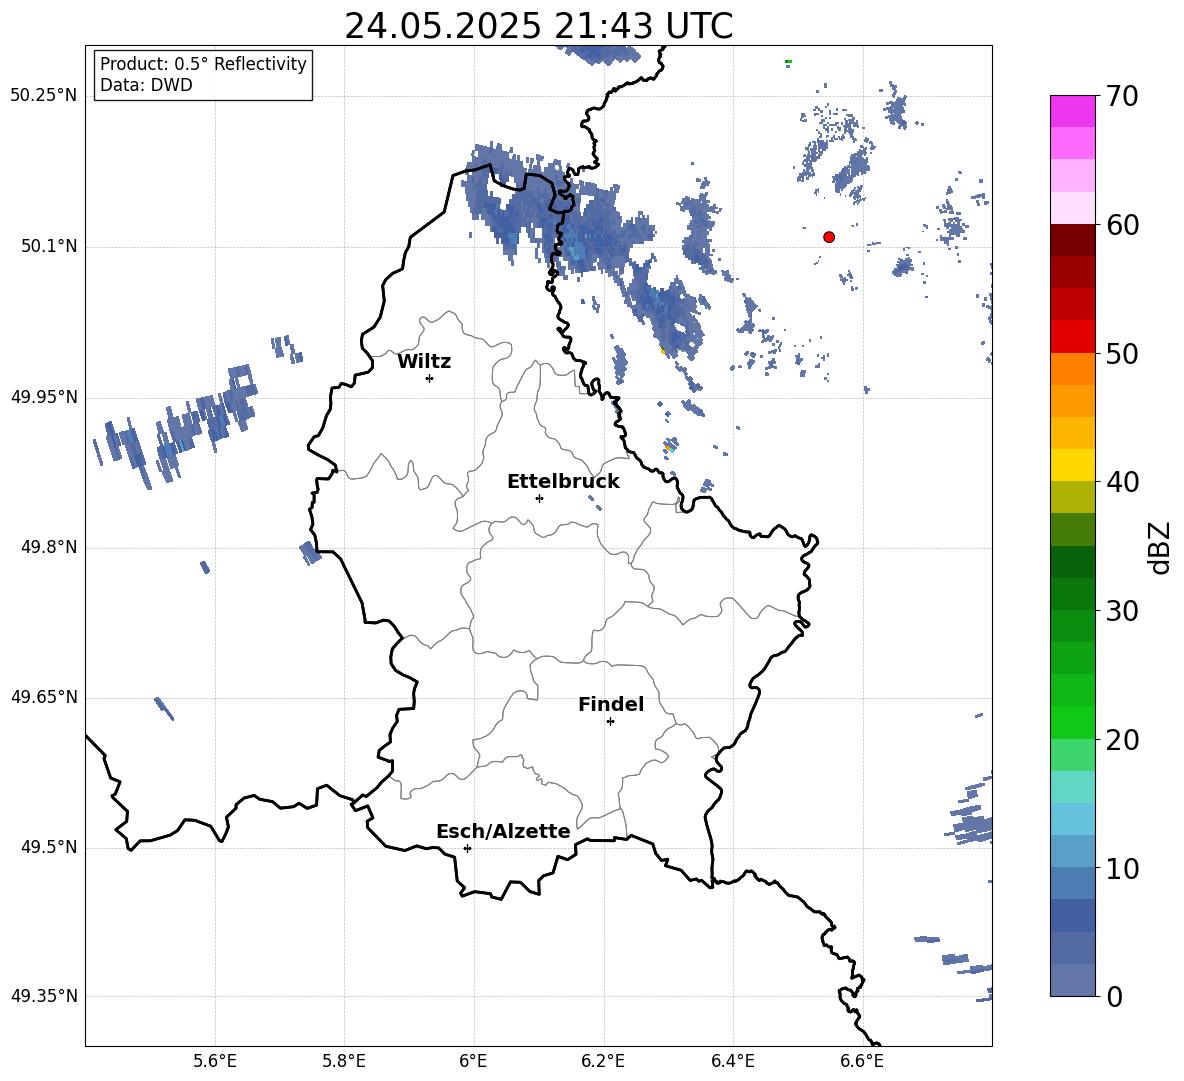The width and height of the screenshot is (1184, 1081).
Task: Click the dark red swatch just below 60
Action: (1073, 240)
